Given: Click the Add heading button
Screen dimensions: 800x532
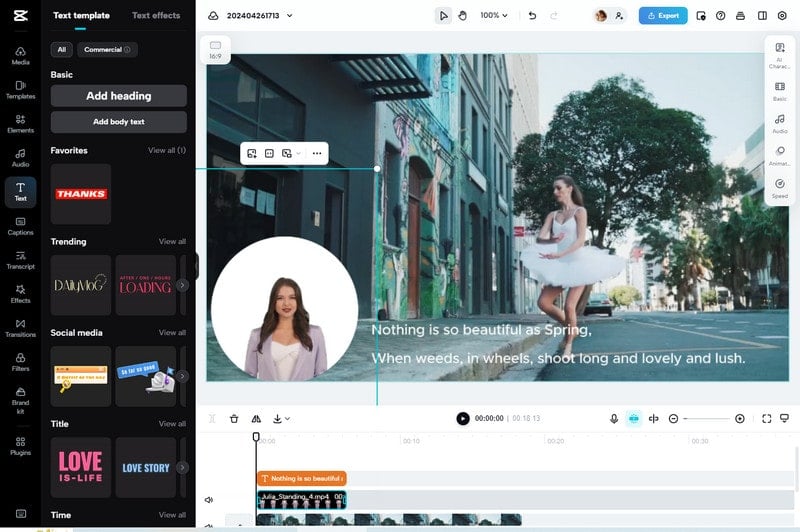Looking at the screenshot, I should [118, 96].
